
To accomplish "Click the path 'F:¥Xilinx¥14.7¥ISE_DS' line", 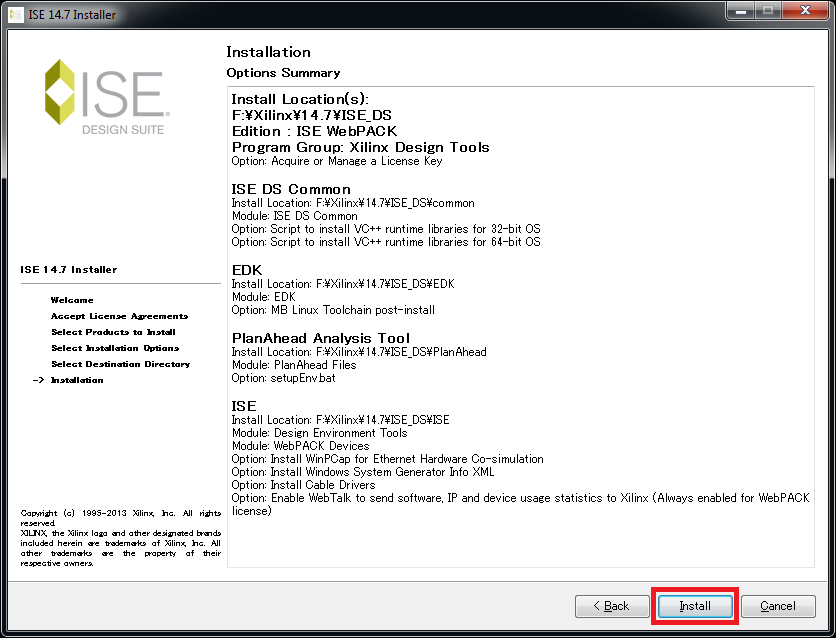I will point(312,115).
